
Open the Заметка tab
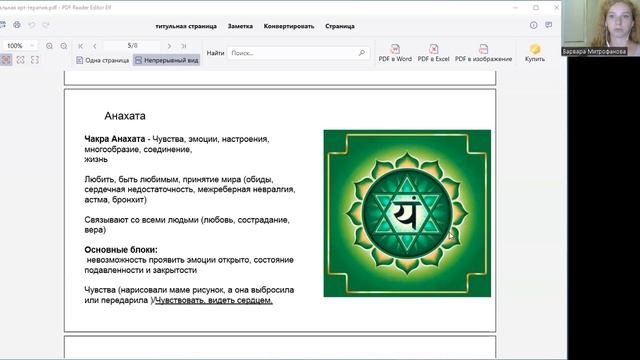pyautogui.click(x=240, y=26)
